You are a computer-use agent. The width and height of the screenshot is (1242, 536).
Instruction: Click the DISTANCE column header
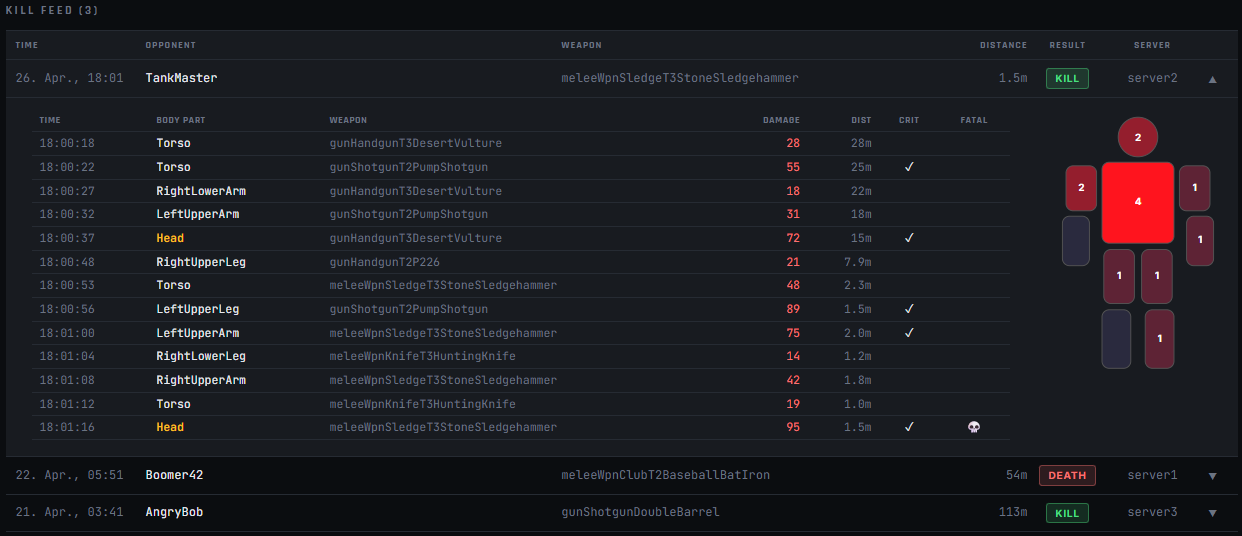point(1003,45)
